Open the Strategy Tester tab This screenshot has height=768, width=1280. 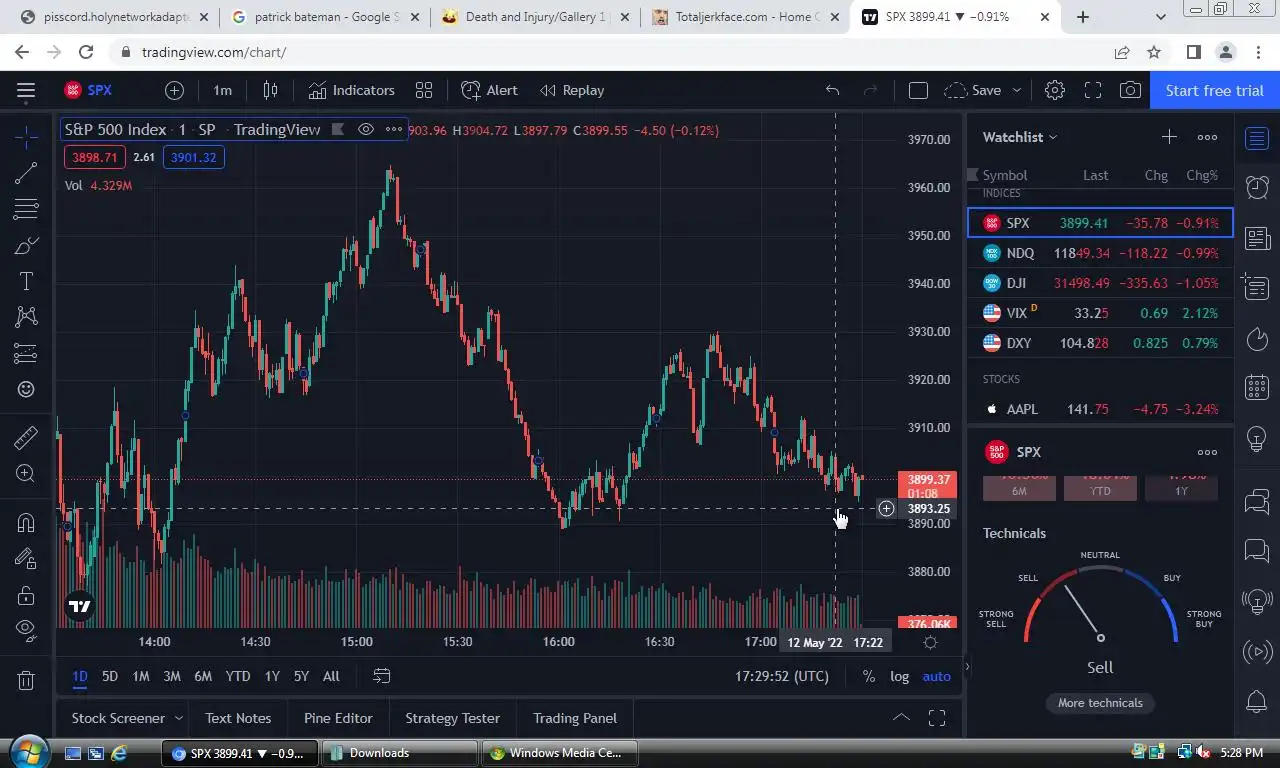tap(452, 718)
